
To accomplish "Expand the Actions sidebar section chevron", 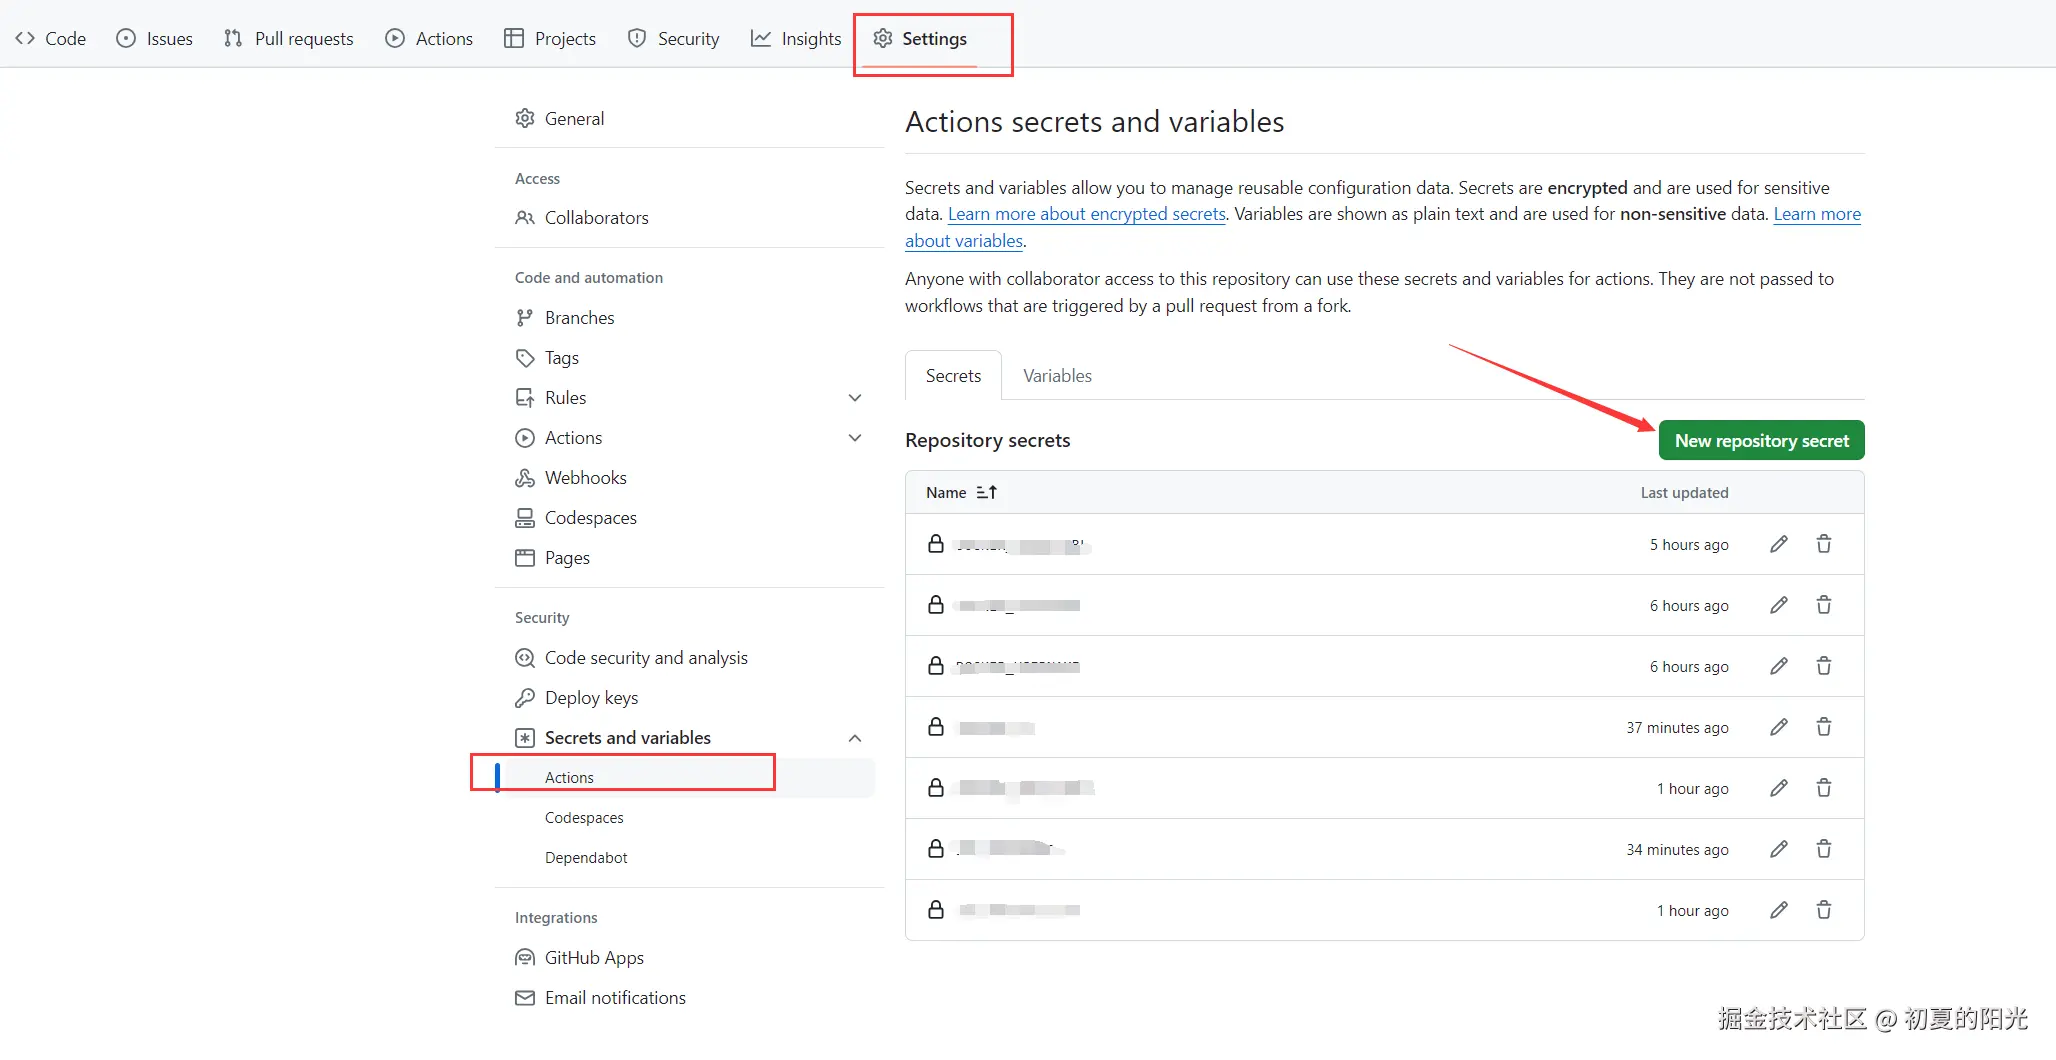I will point(855,438).
